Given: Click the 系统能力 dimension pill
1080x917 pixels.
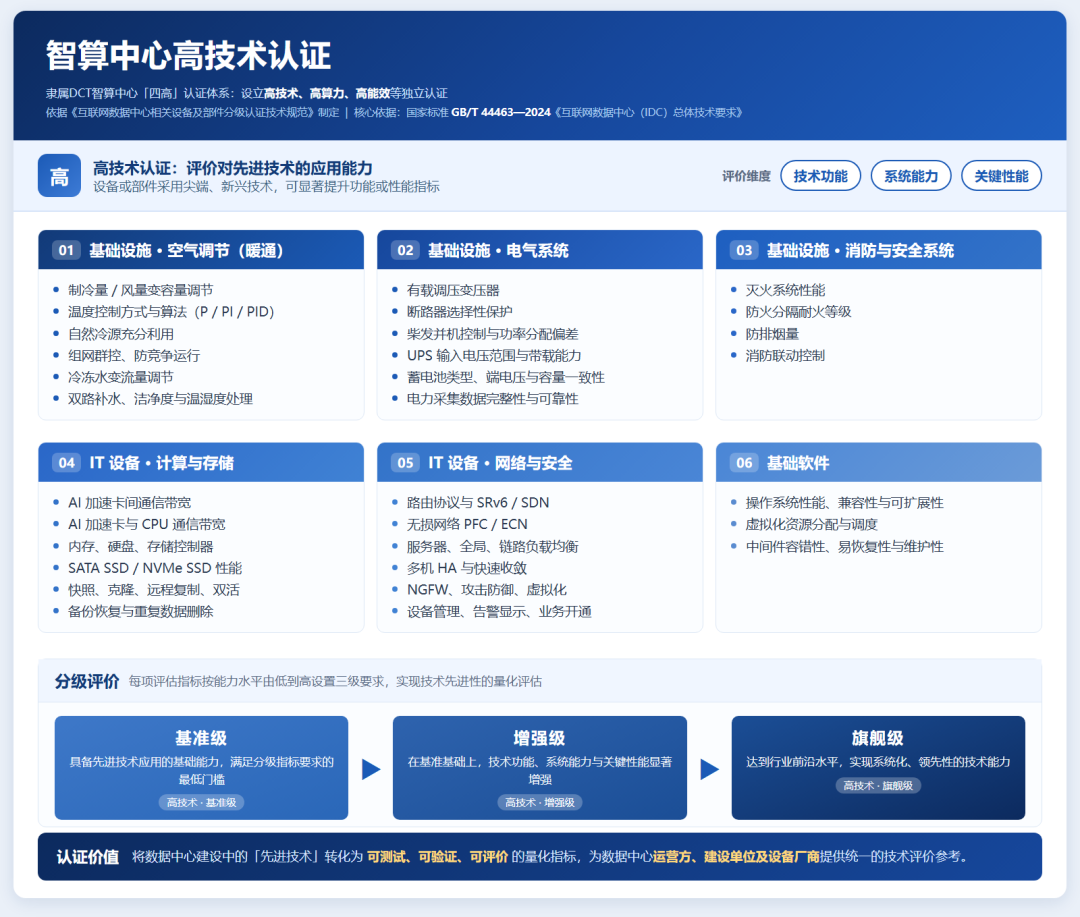Looking at the screenshot, I should coord(911,176).
